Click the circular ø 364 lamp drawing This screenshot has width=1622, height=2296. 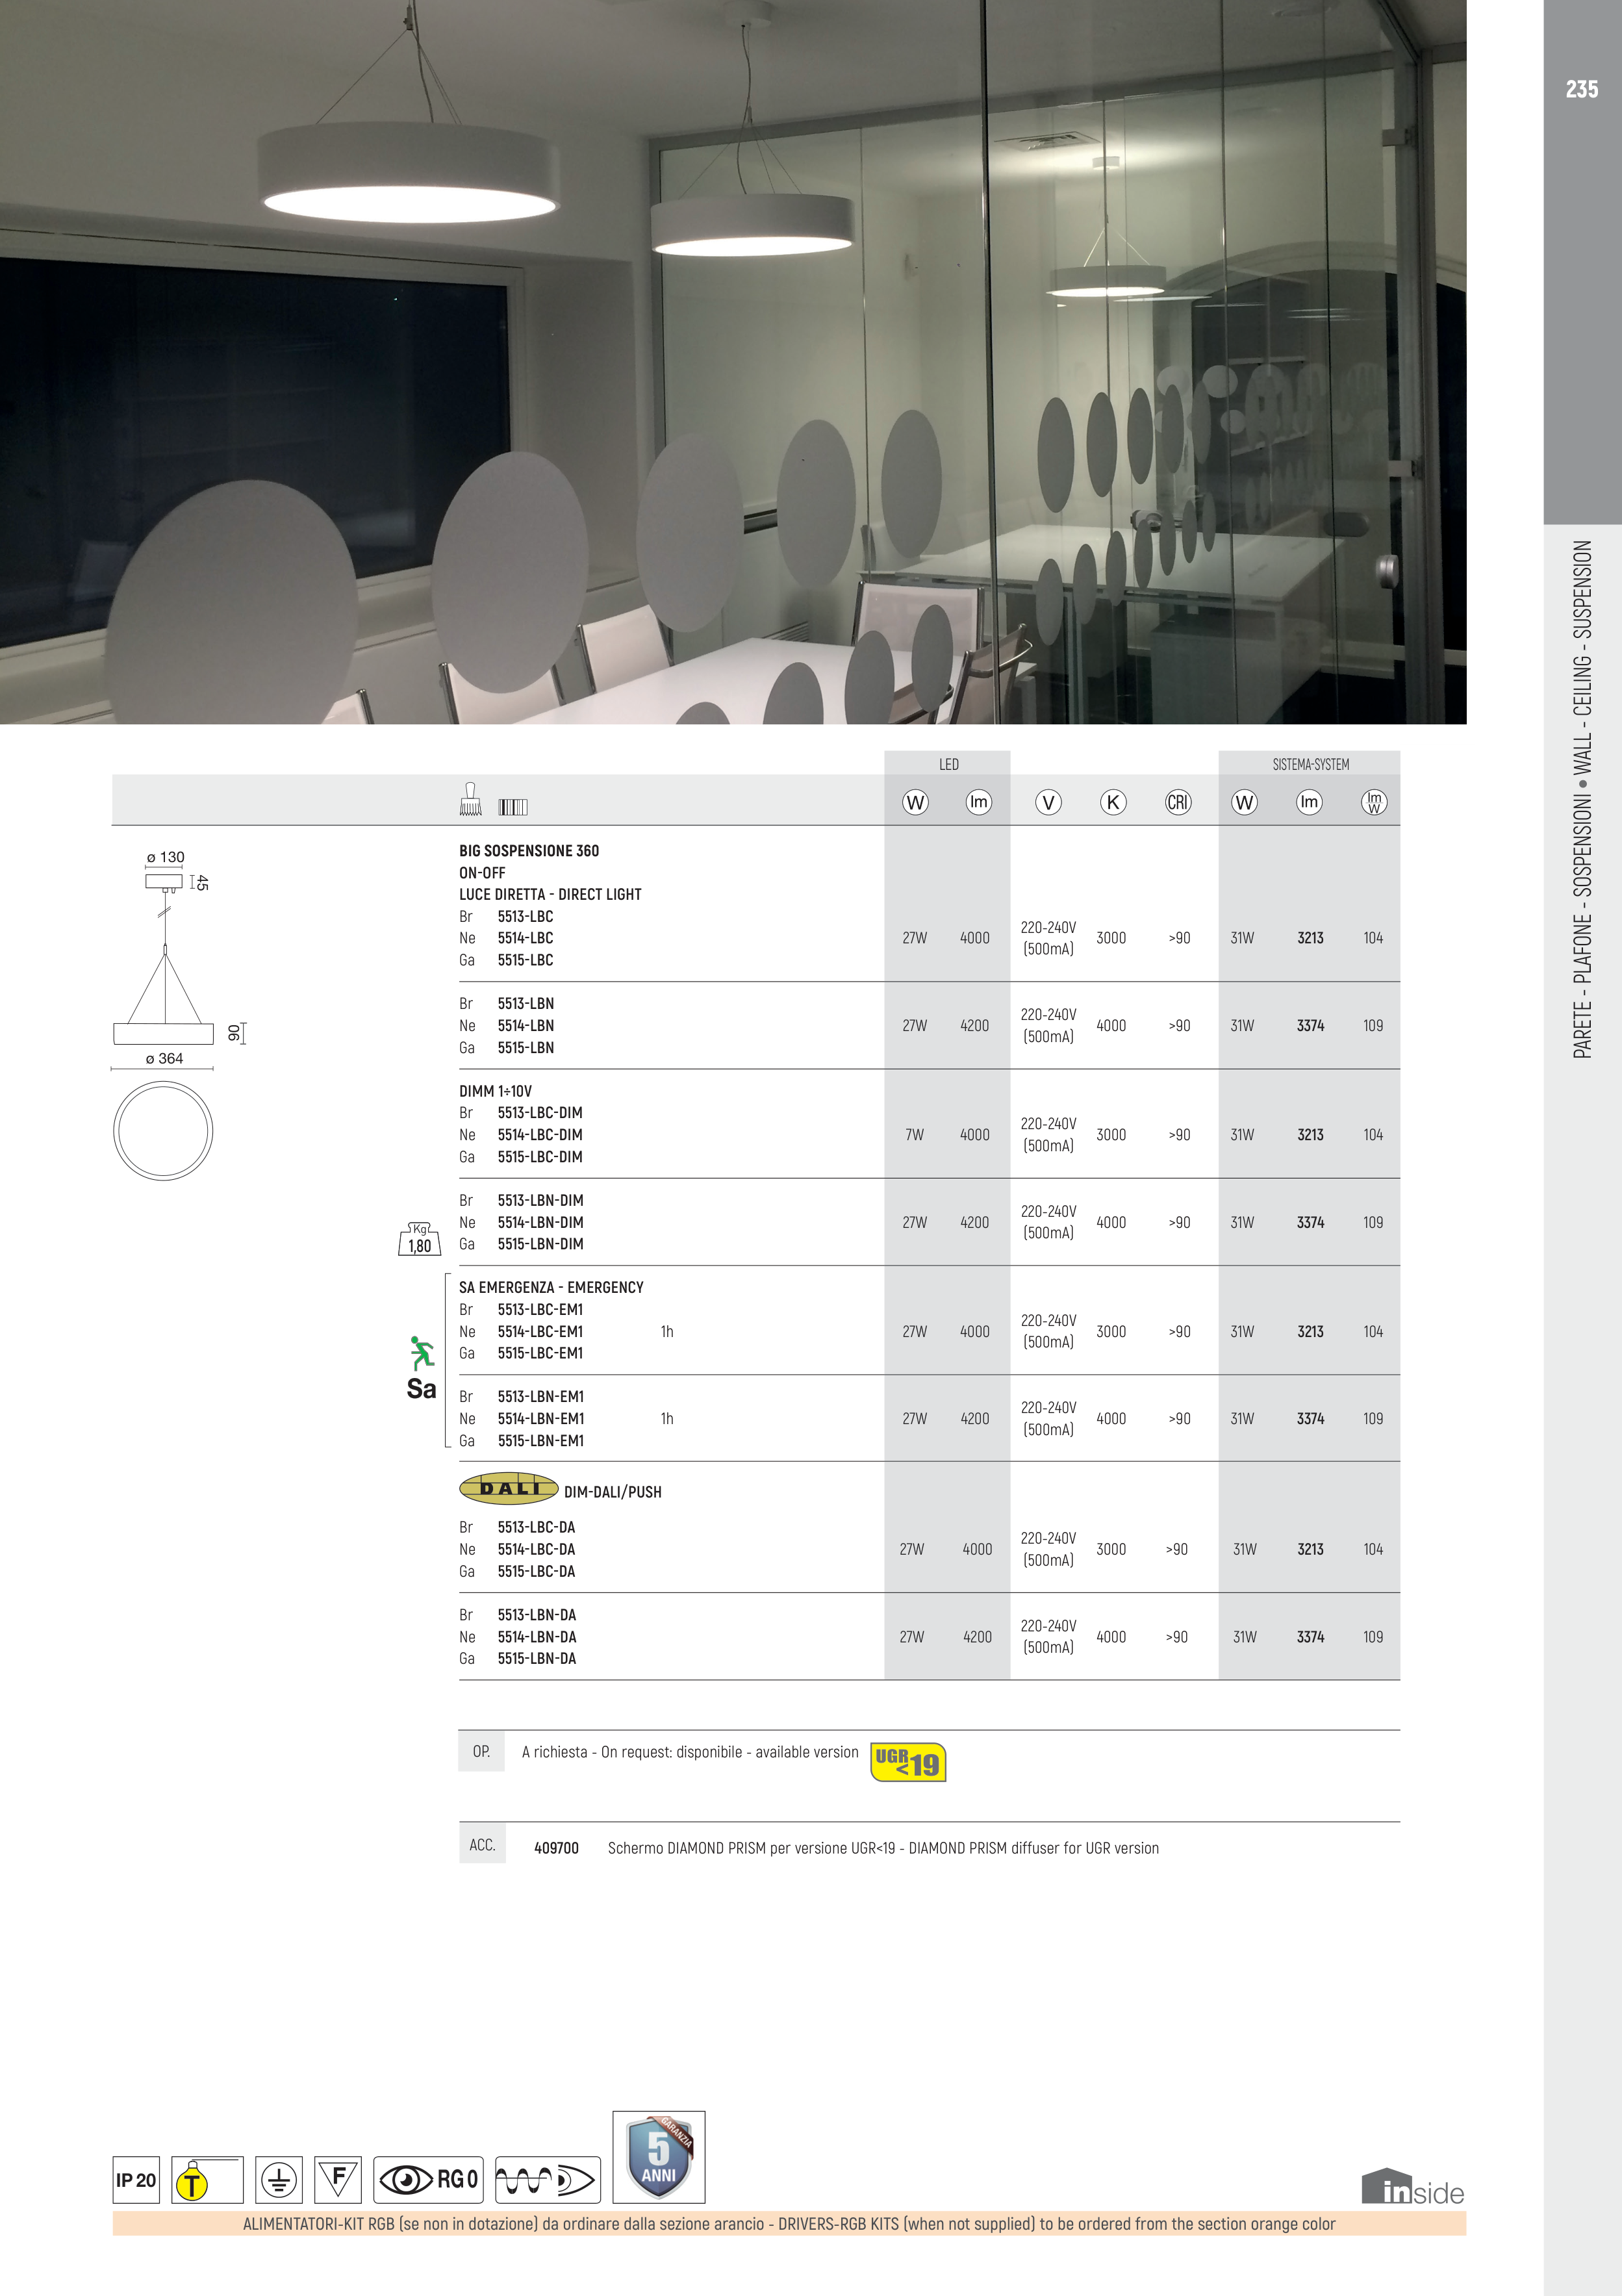163,1130
